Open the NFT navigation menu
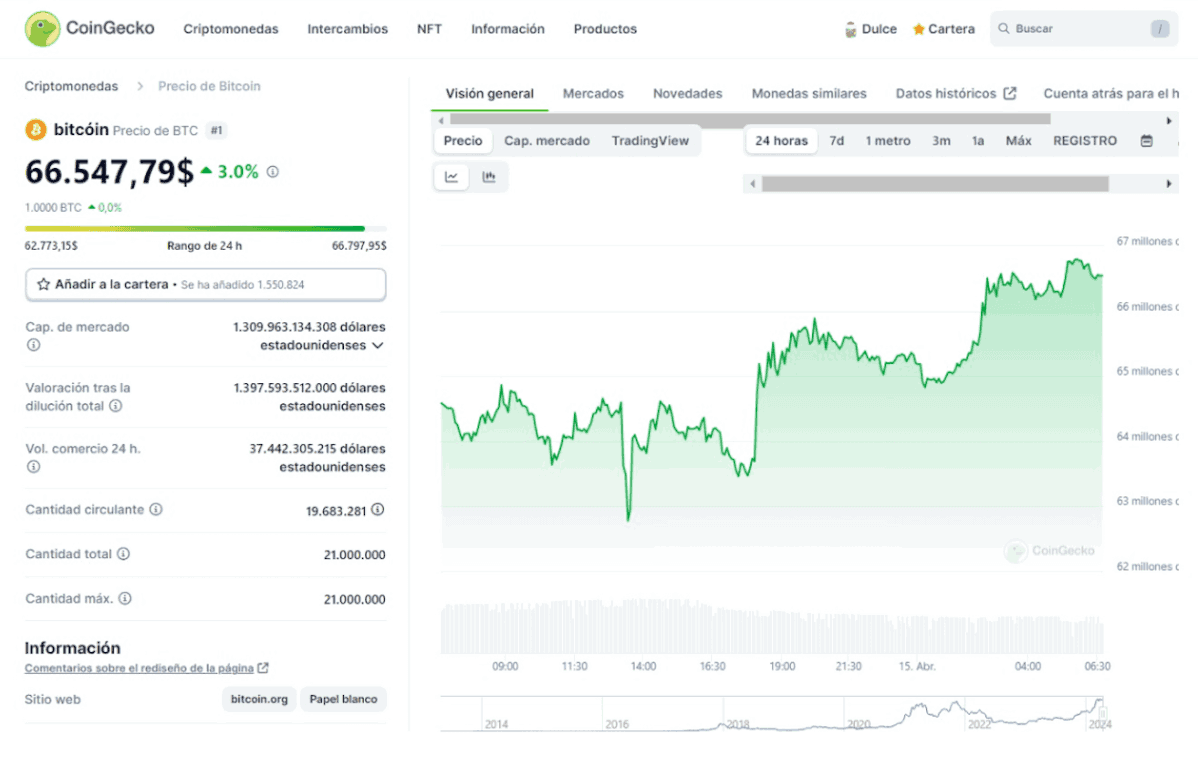Screen dimensions: 1200x764 pyautogui.click(x=429, y=29)
